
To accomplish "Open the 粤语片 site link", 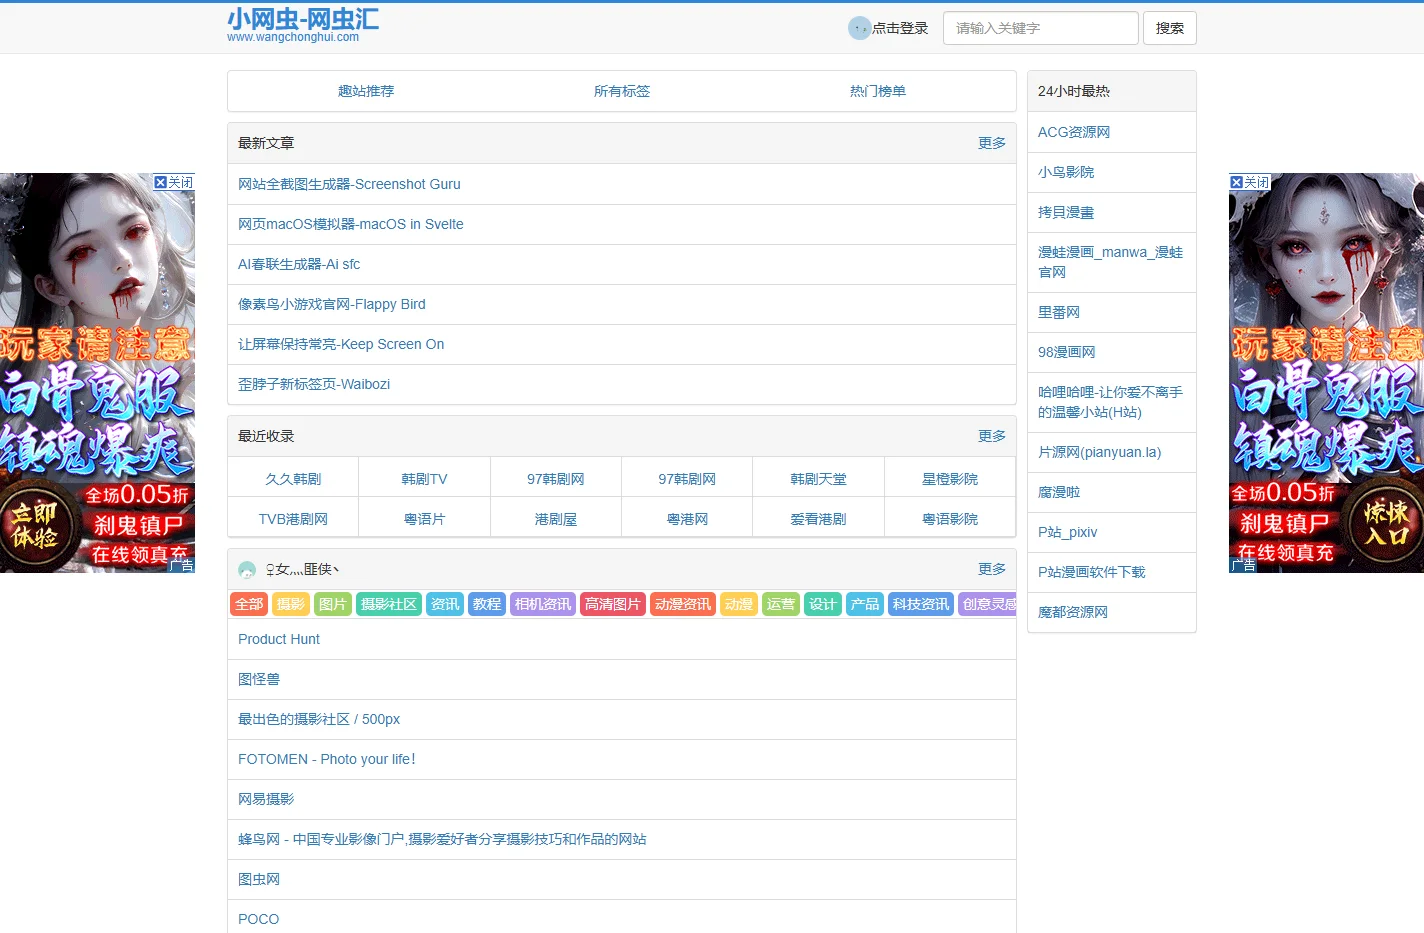I will coord(424,519).
